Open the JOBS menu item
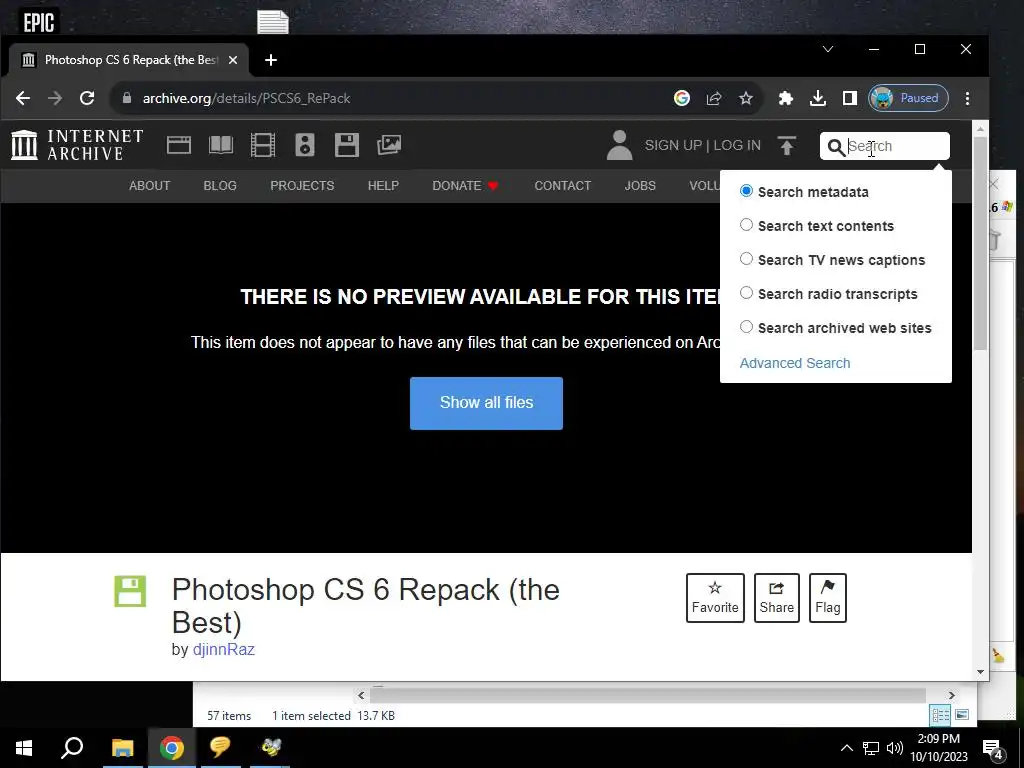 640,185
